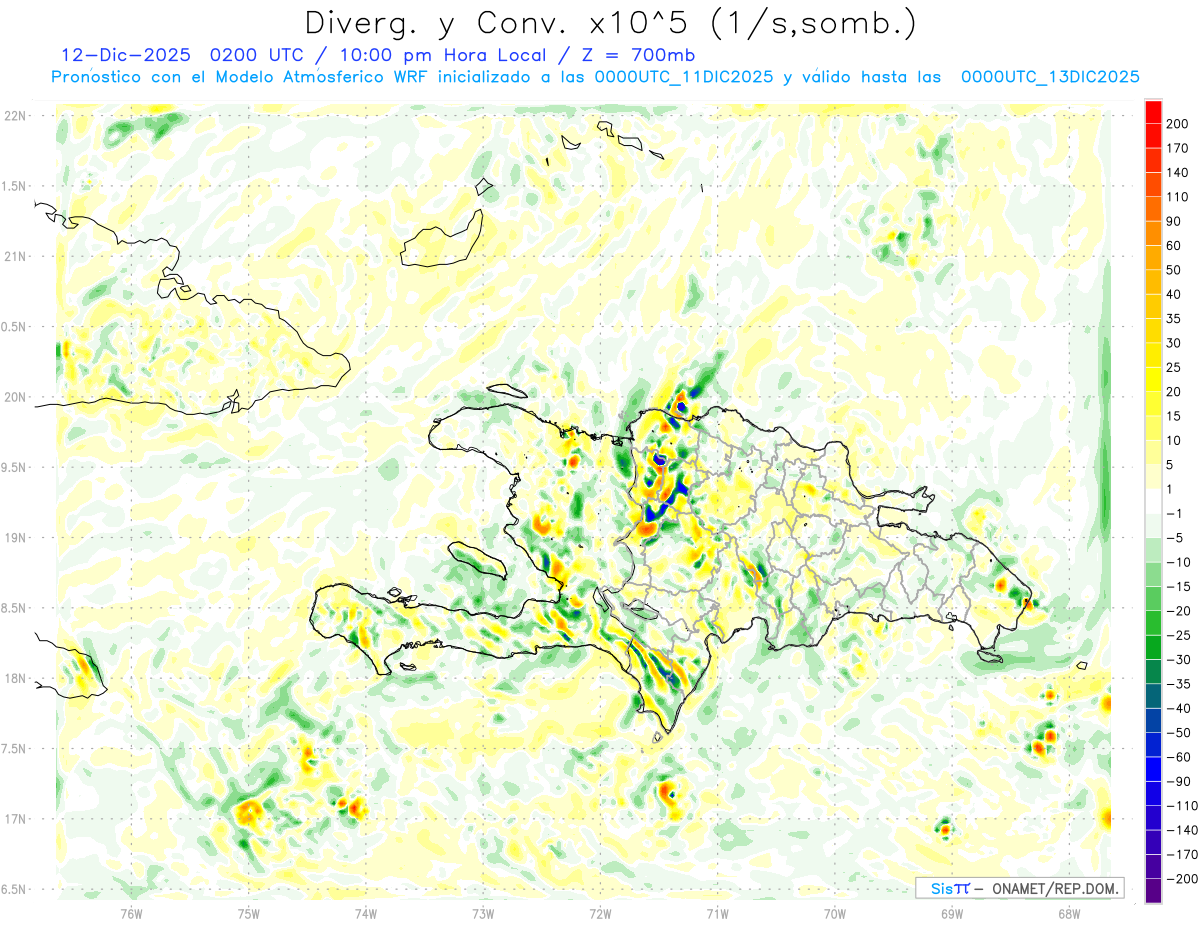This screenshot has height=927, width=1200.
Task: Click the white colorbar swatch between 1 and -1
Action: point(1153,501)
